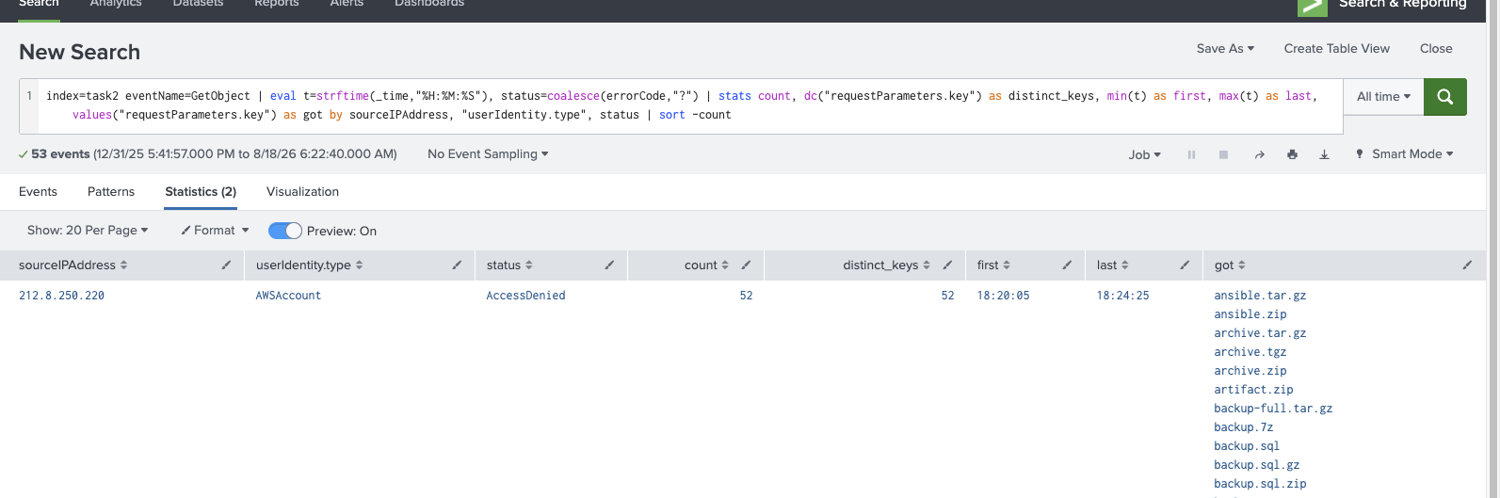Open the Search & Reporting app logo
The height and width of the screenshot is (498, 1500).
pos(1312,6)
